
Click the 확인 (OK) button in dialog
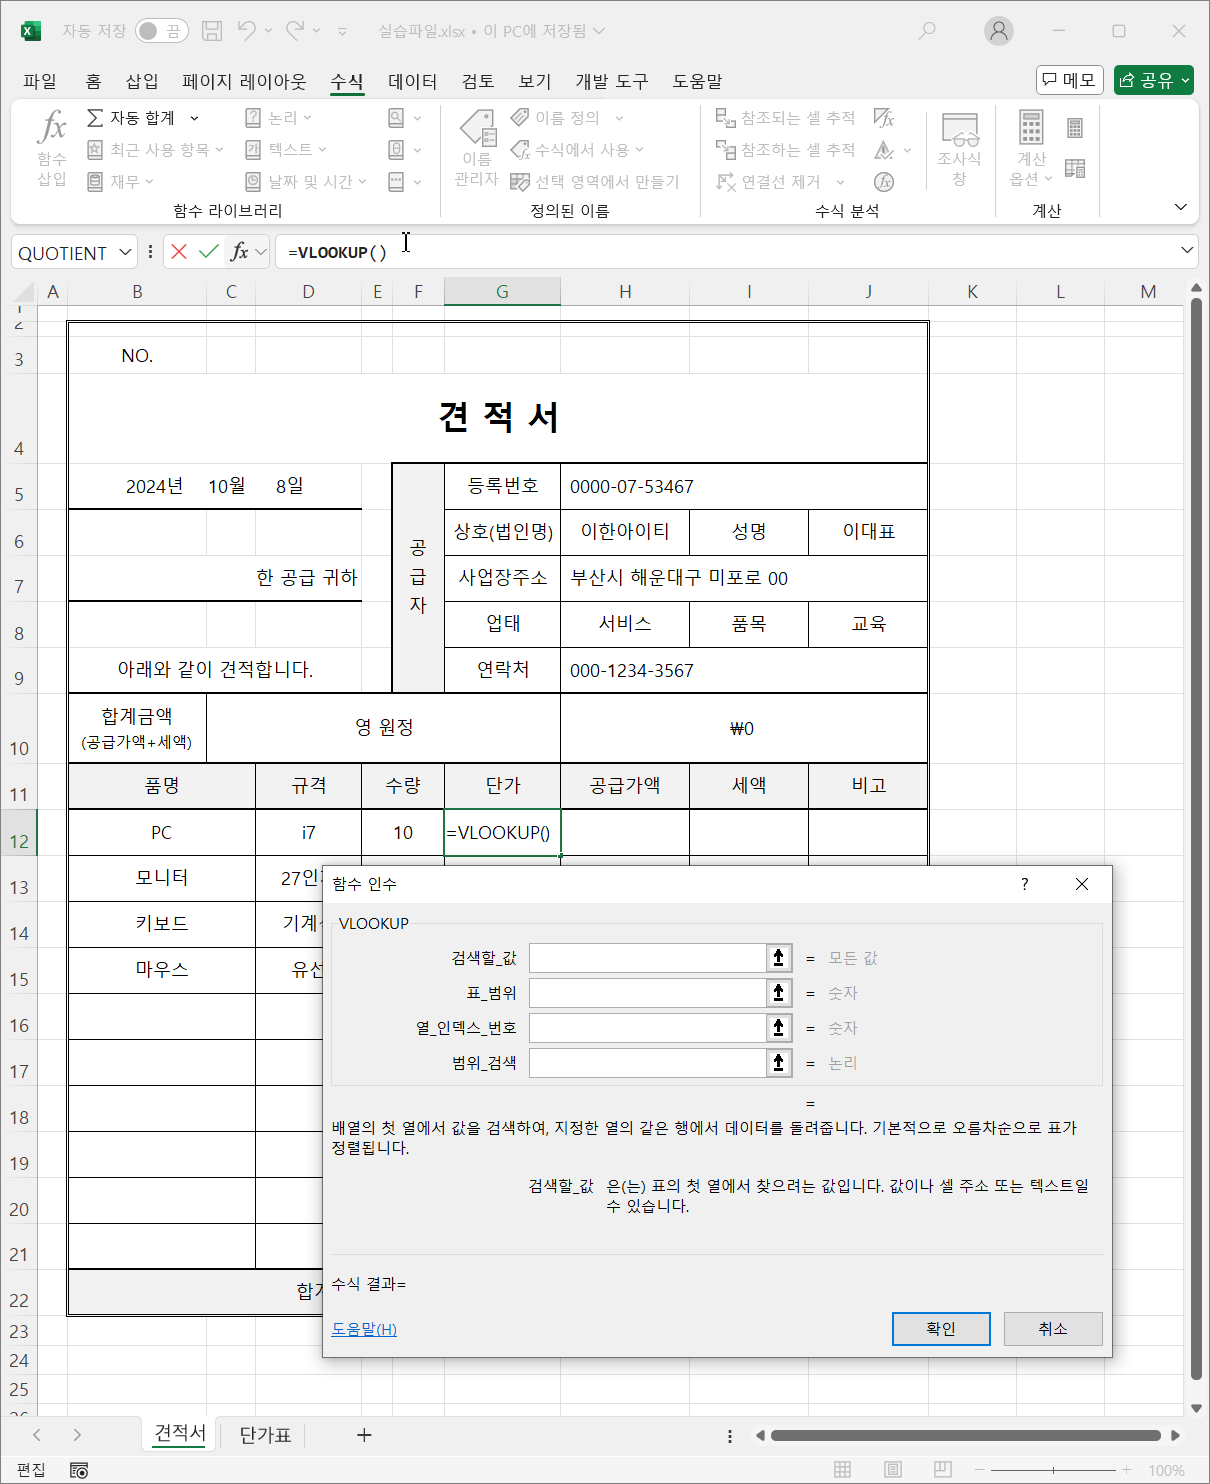(941, 1329)
